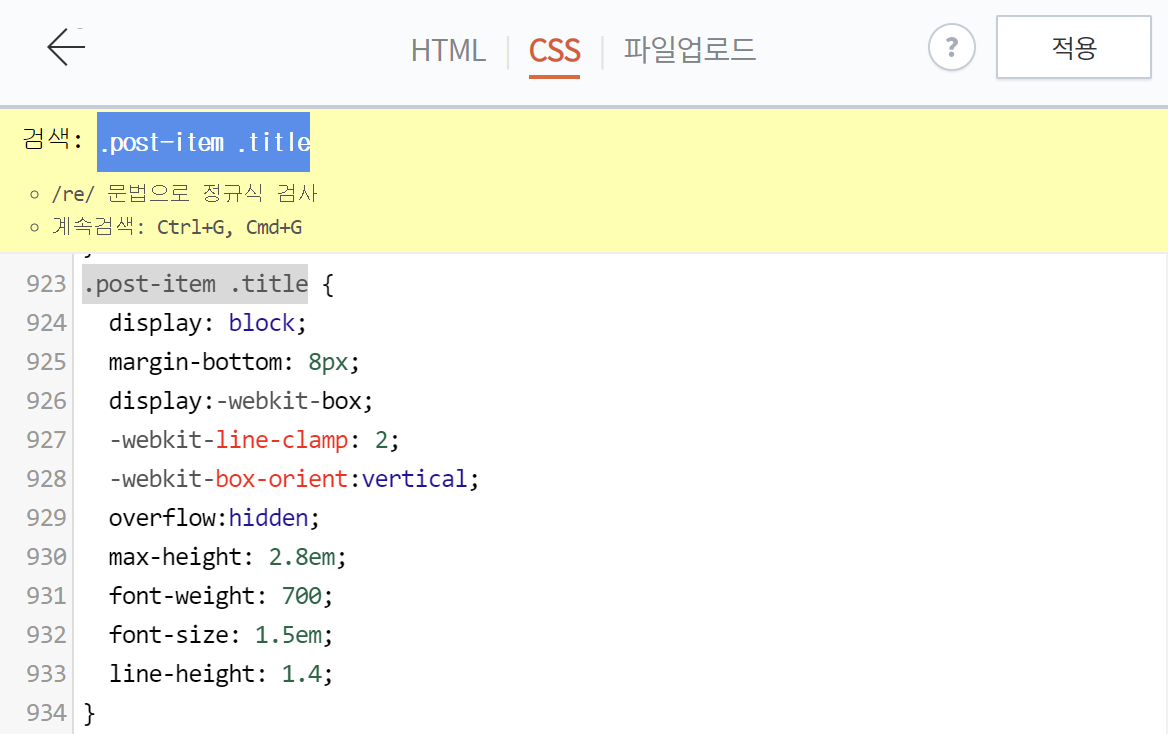1168x734 pixels.
Task: Open the 파일업로드 tab
Action: pos(689,50)
